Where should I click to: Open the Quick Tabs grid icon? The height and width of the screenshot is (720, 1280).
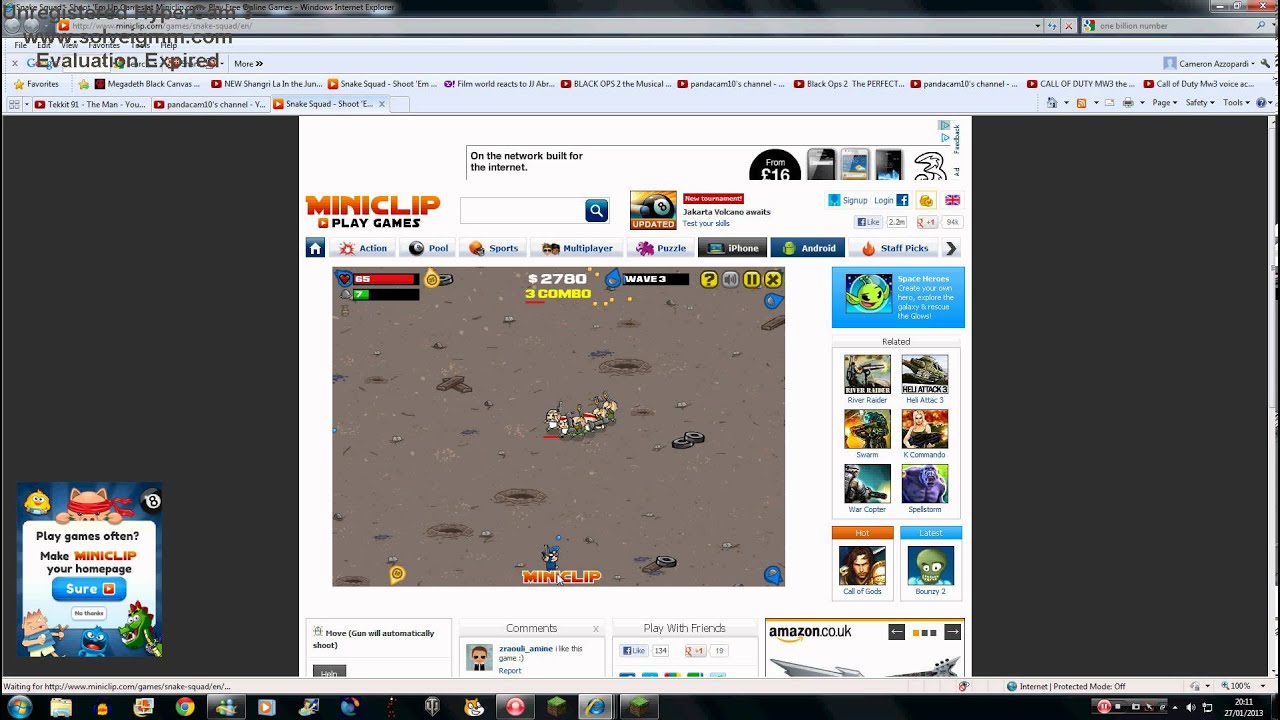click(x=15, y=104)
